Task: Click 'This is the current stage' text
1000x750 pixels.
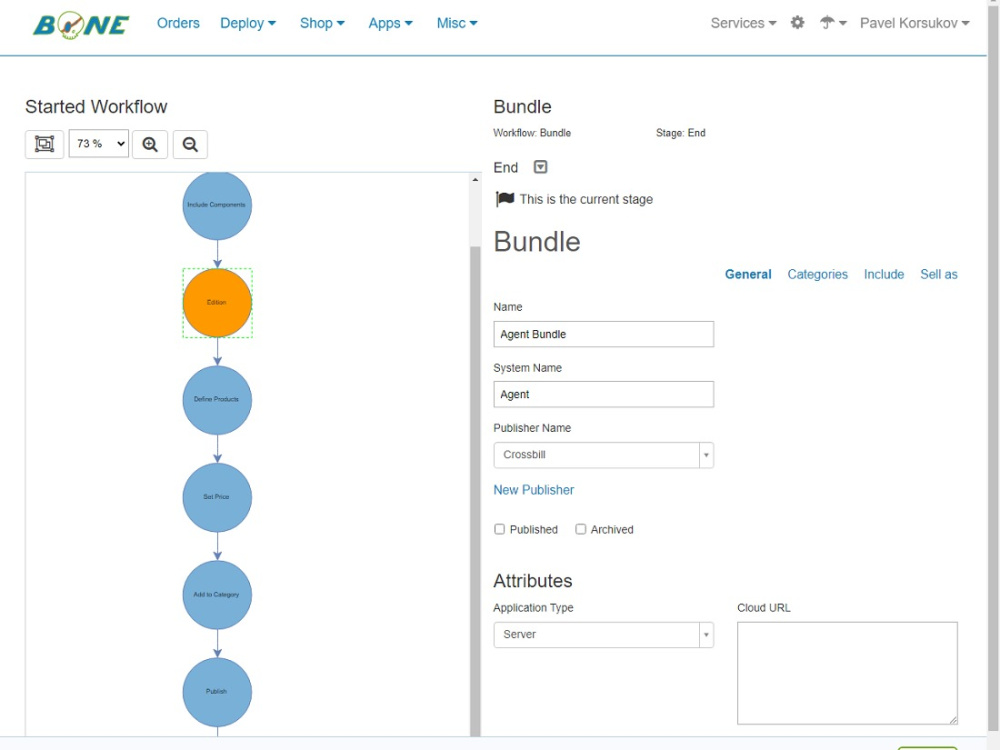Action: (586, 199)
